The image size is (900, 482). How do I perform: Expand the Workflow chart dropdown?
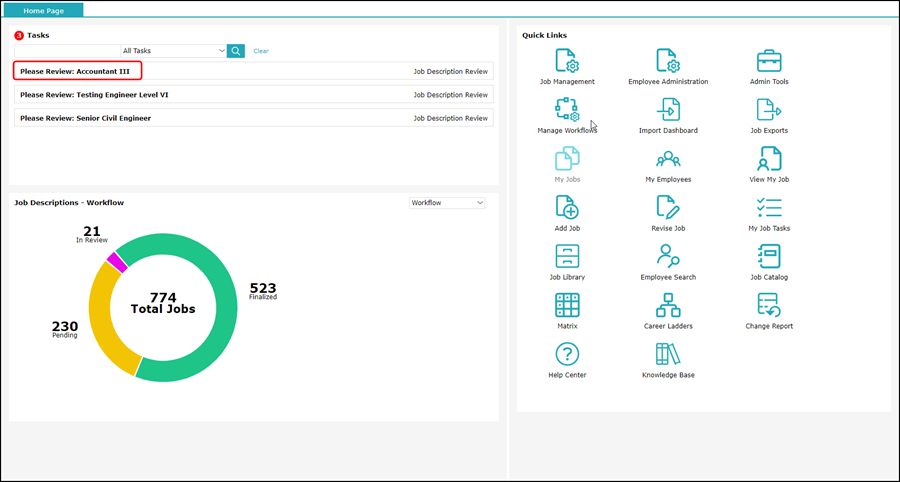coord(447,203)
